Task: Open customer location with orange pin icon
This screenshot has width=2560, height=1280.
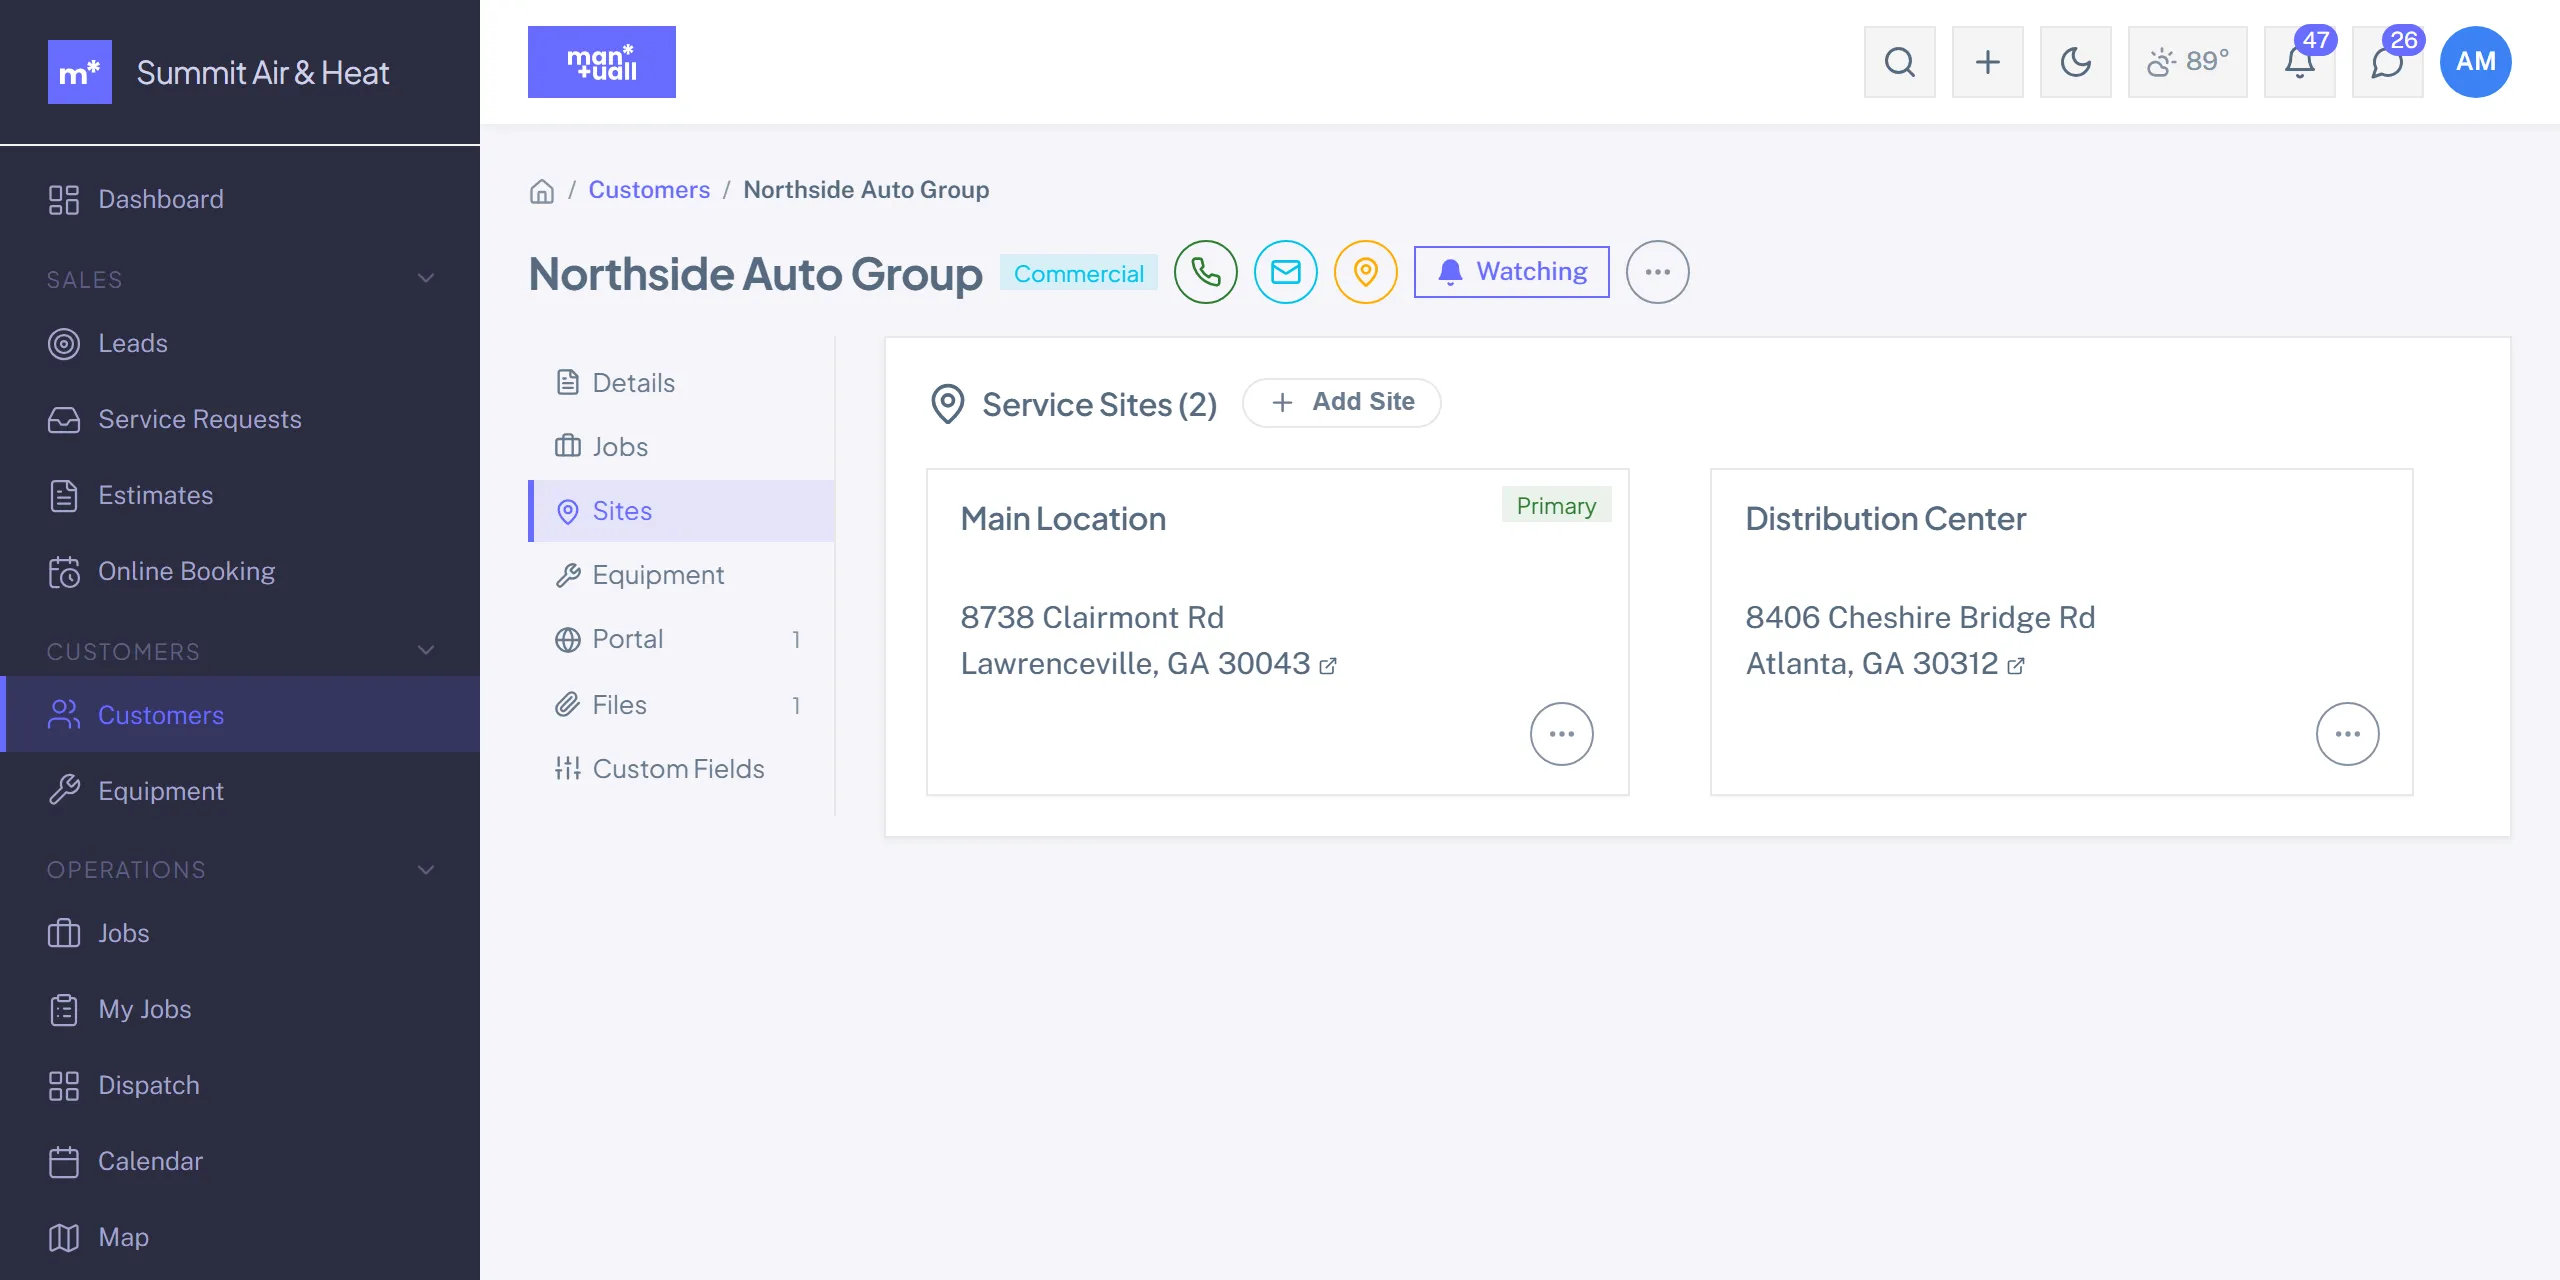Action: (x=1365, y=272)
